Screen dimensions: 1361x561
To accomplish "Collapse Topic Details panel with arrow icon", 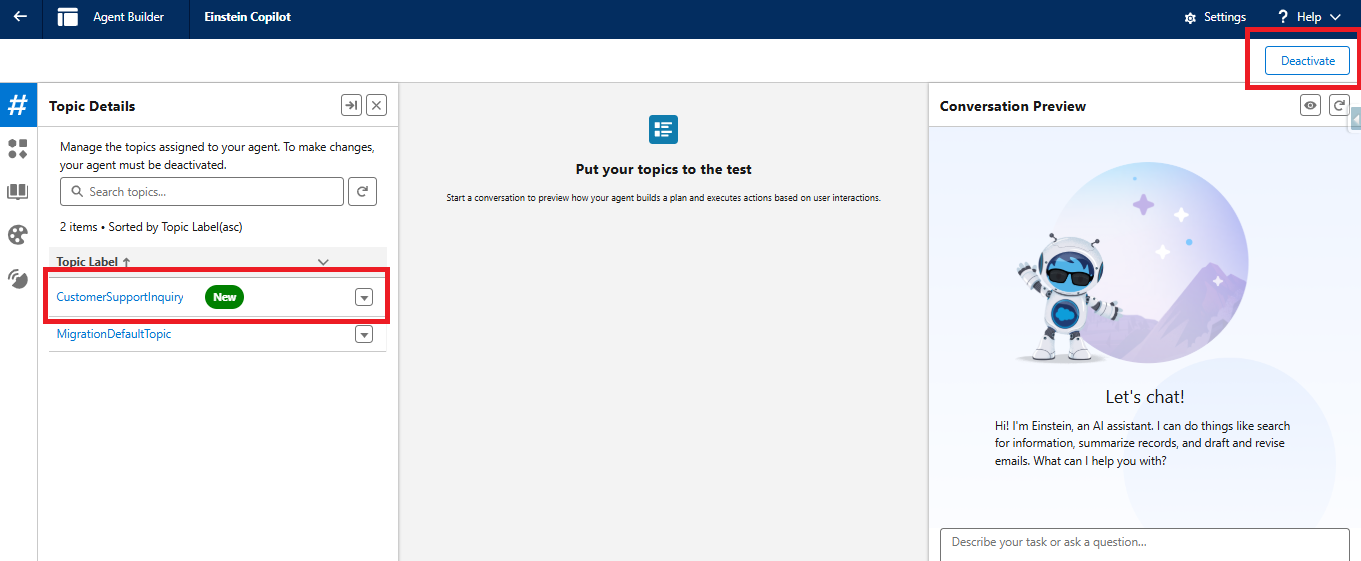I will tap(351, 105).
